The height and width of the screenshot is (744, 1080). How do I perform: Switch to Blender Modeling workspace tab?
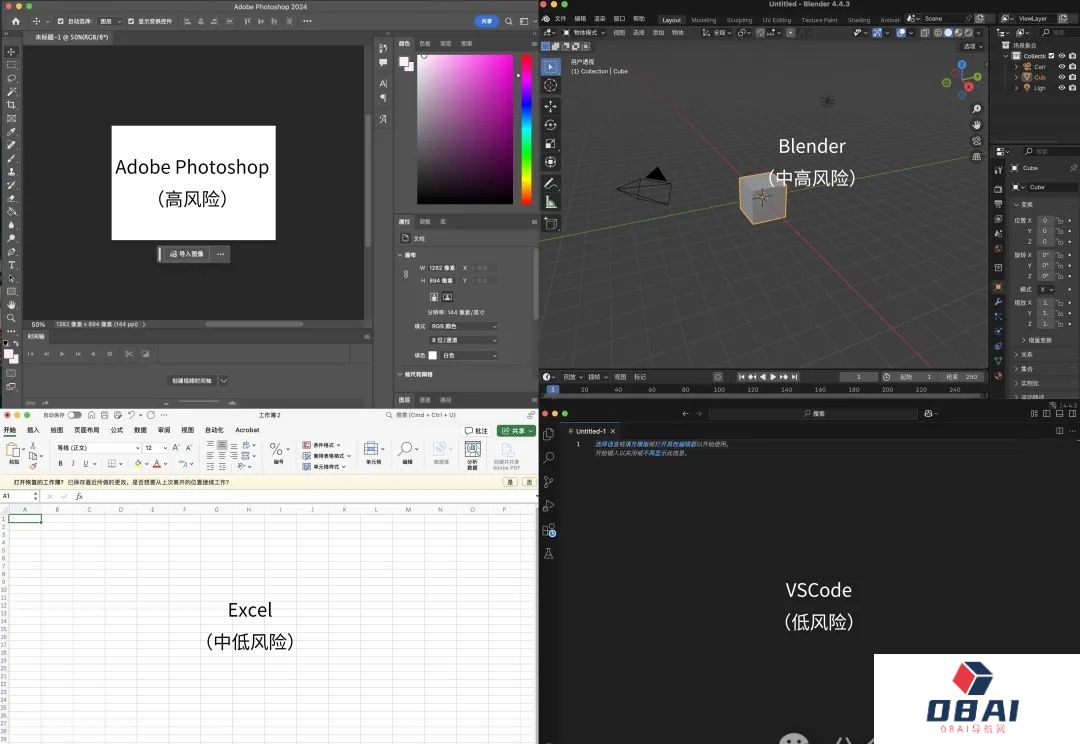pyautogui.click(x=703, y=20)
